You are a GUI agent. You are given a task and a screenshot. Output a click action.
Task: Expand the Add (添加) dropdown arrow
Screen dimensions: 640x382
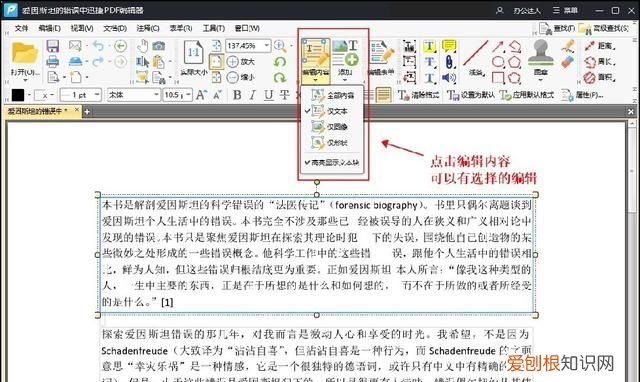coord(345,80)
